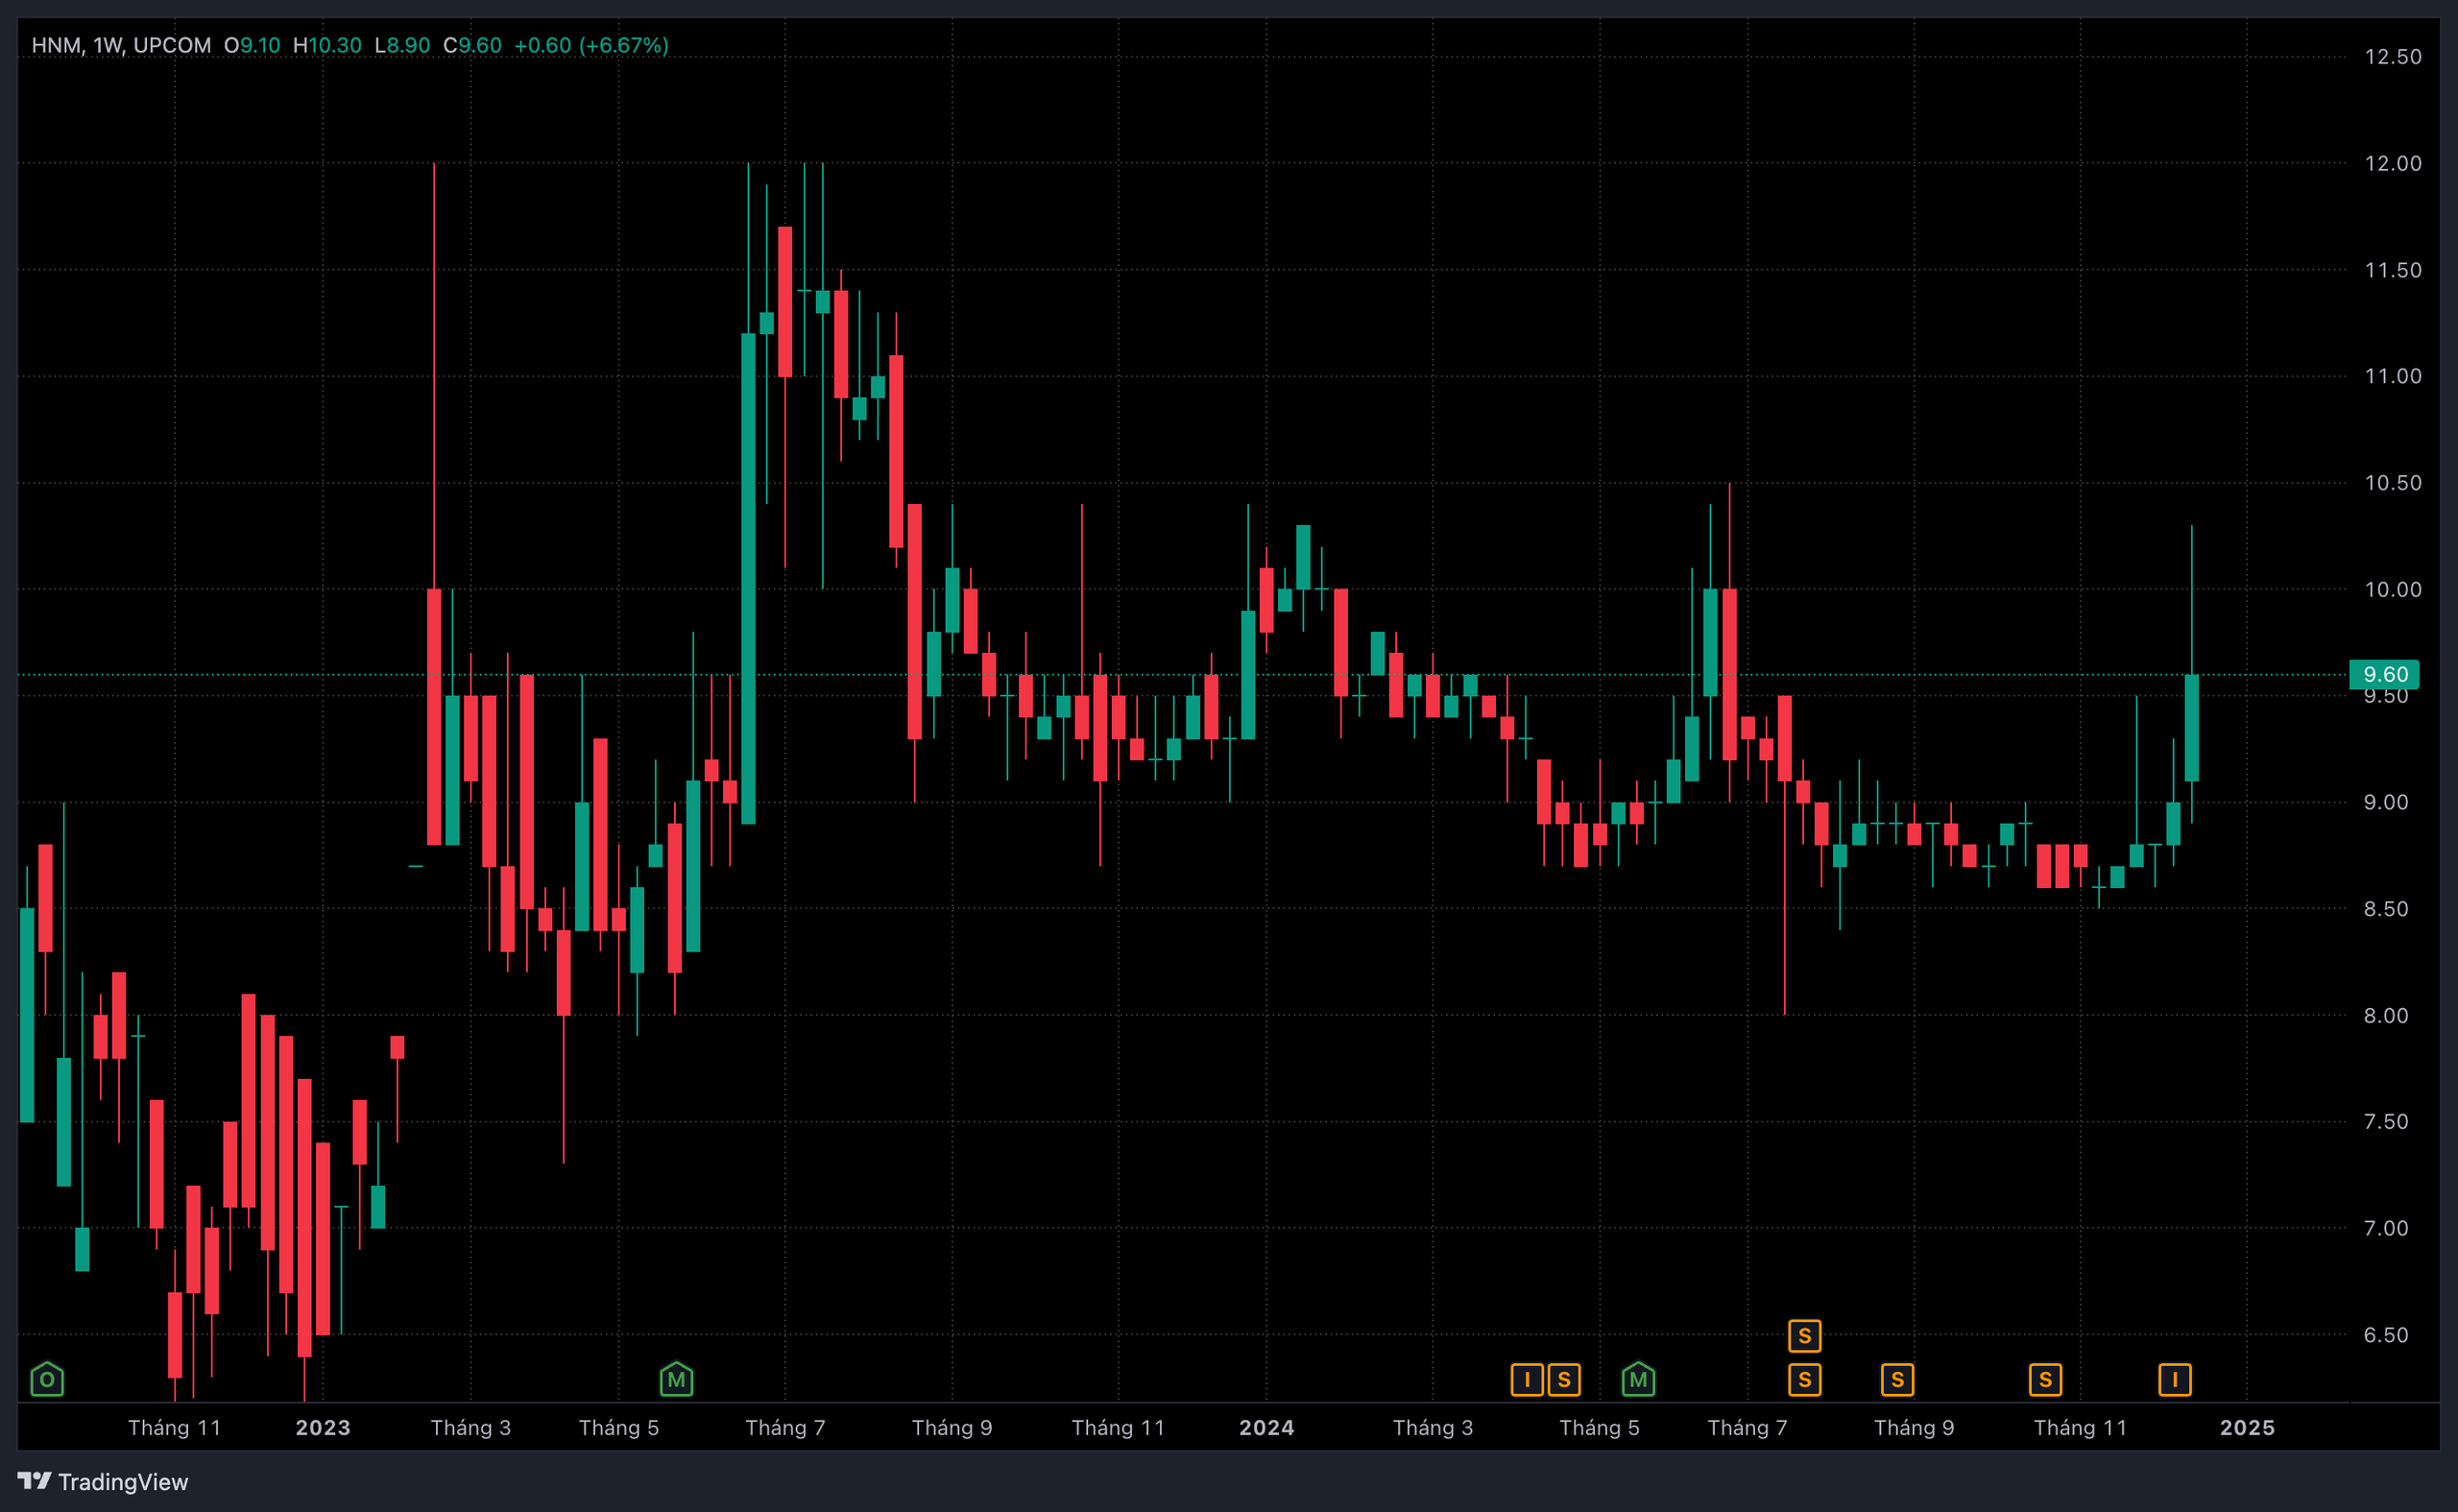Click the Tháng 3 label after 2024
2458x1512 pixels.
click(x=1433, y=1428)
